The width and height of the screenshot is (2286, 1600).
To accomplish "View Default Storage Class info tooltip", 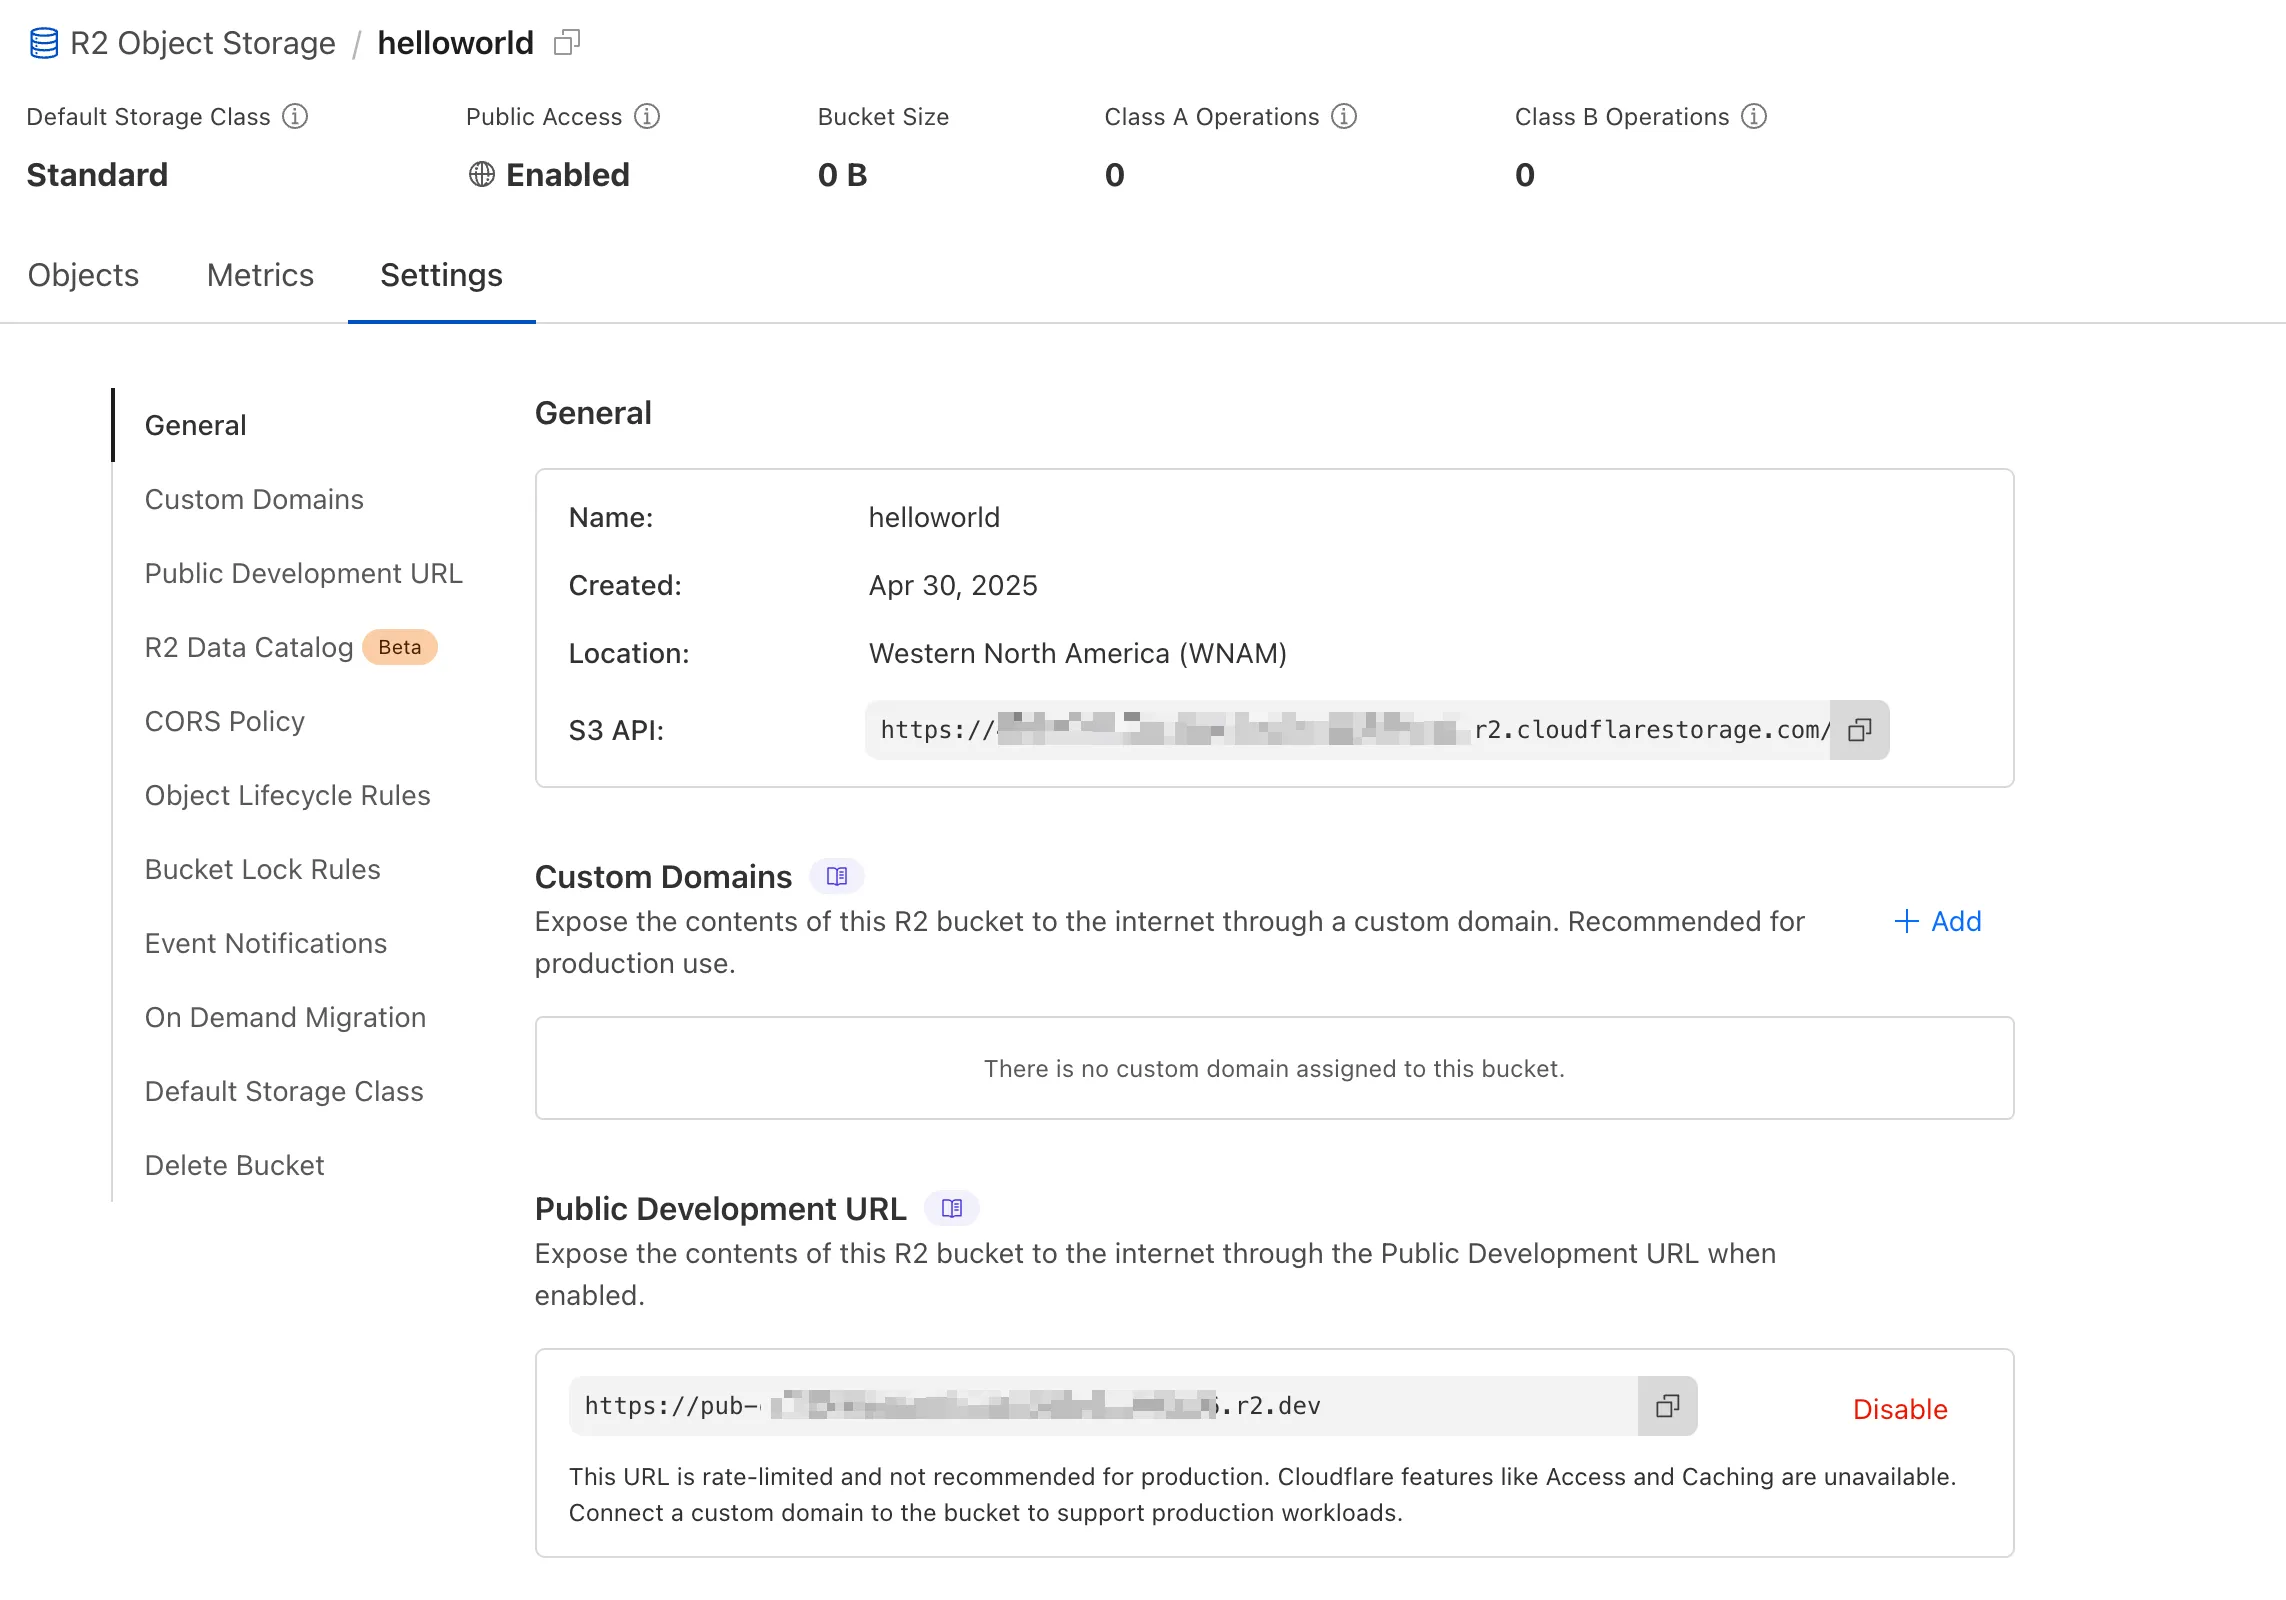I will point(295,116).
